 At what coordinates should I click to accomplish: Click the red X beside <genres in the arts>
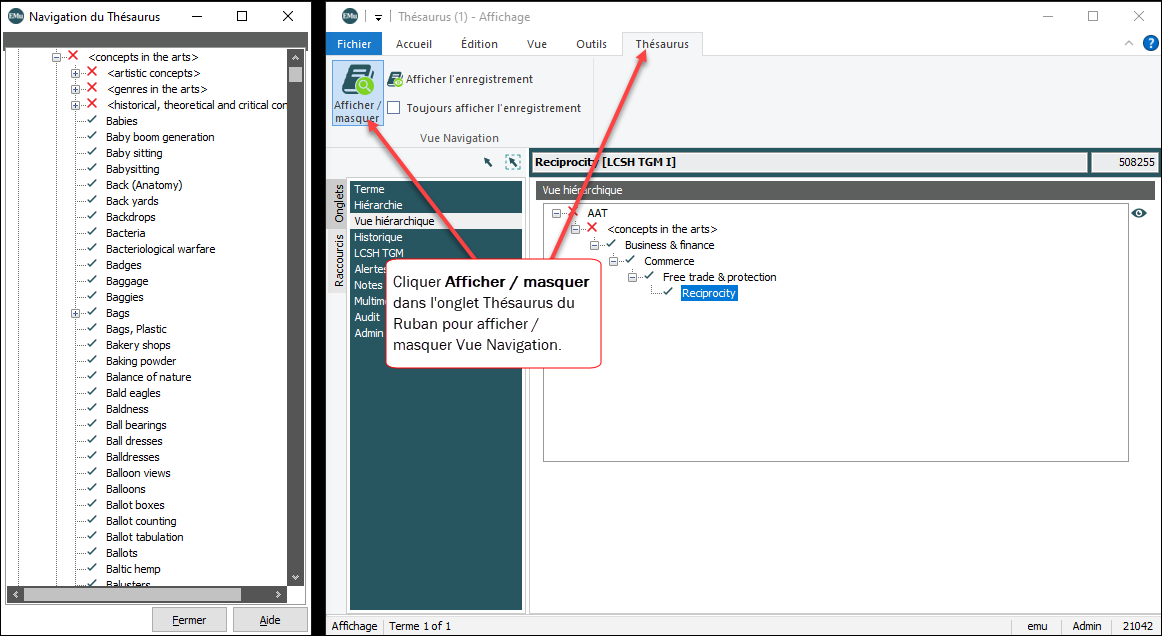point(92,89)
